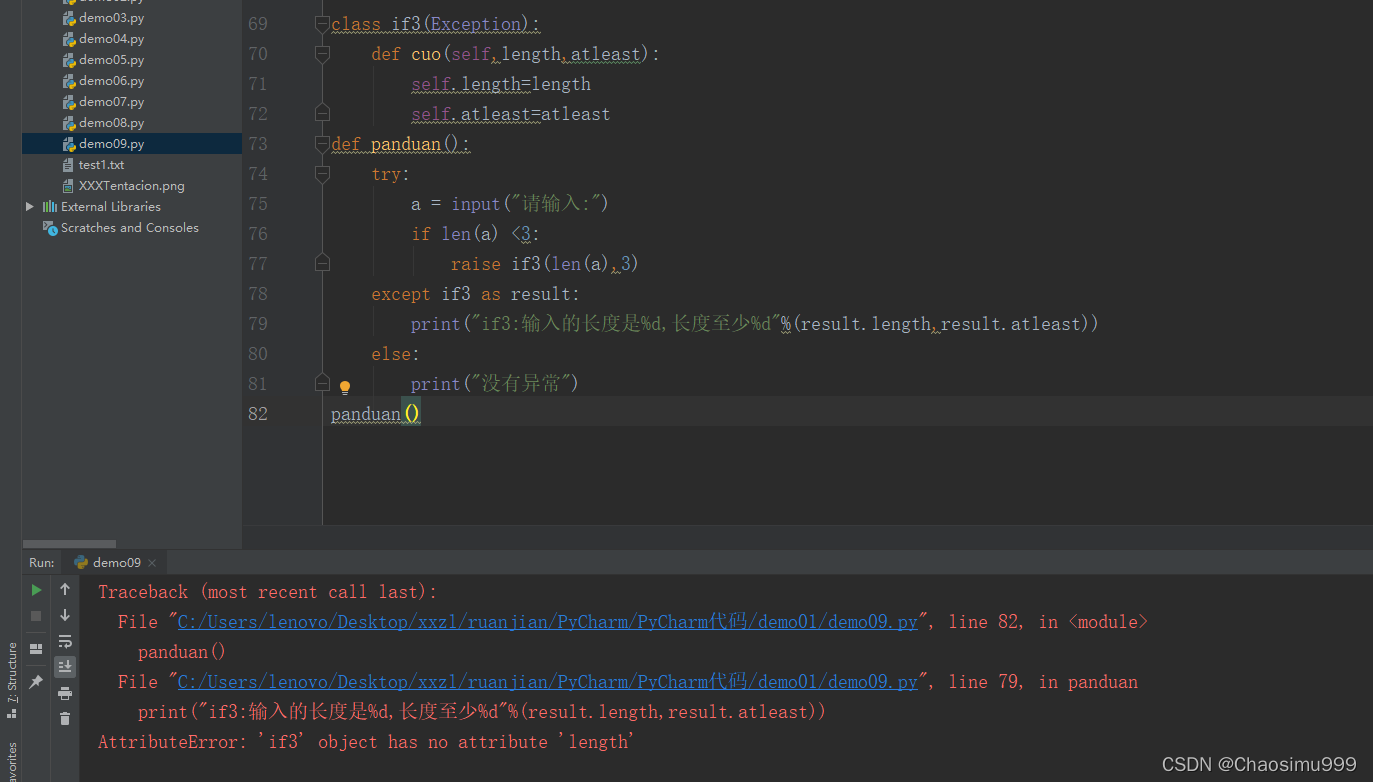
Task: Rerun demo09 with the green play icon
Action: pyautogui.click(x=35, y=589)
